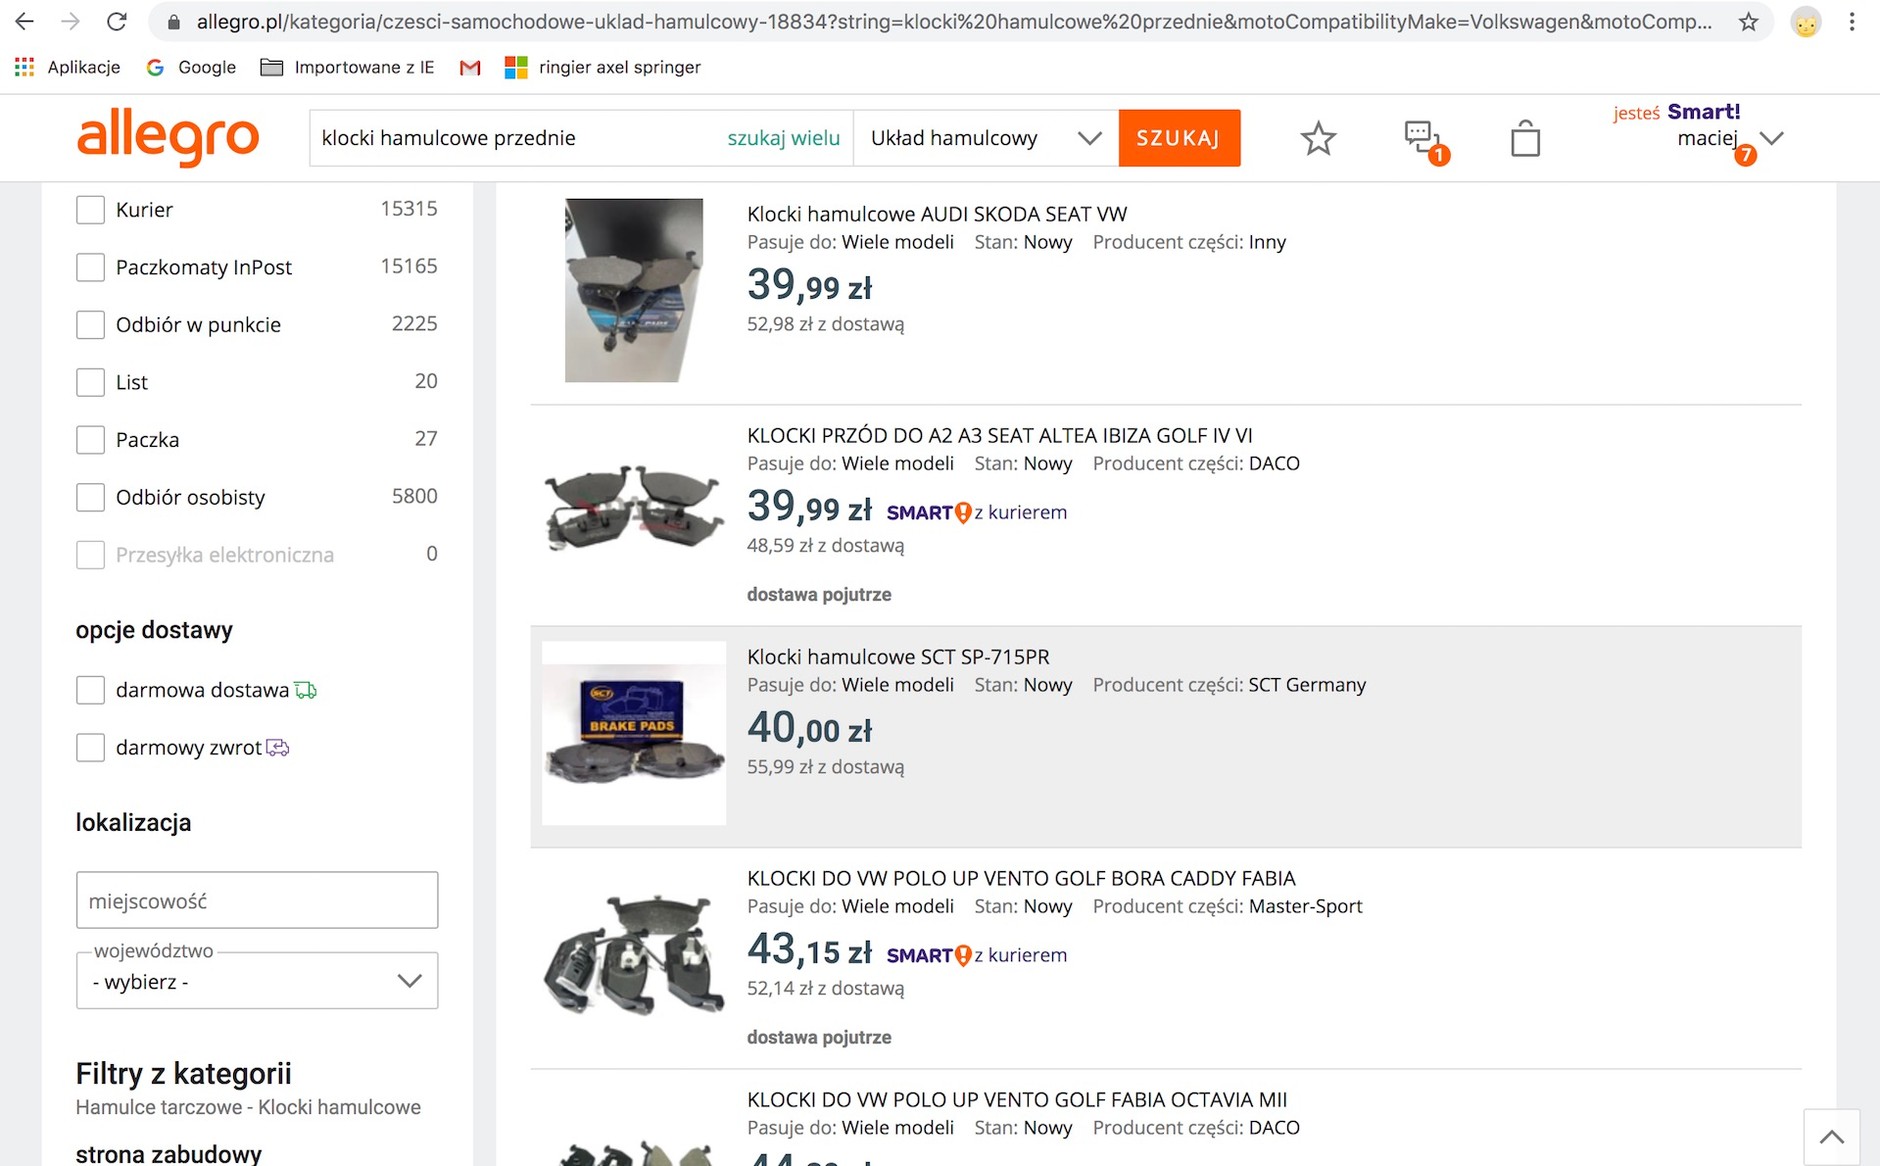The image size is (1880, 1166).
Task: Click the 39,99 zł price of the AUDI SKODA listing
Action: [x=810, y=285]
